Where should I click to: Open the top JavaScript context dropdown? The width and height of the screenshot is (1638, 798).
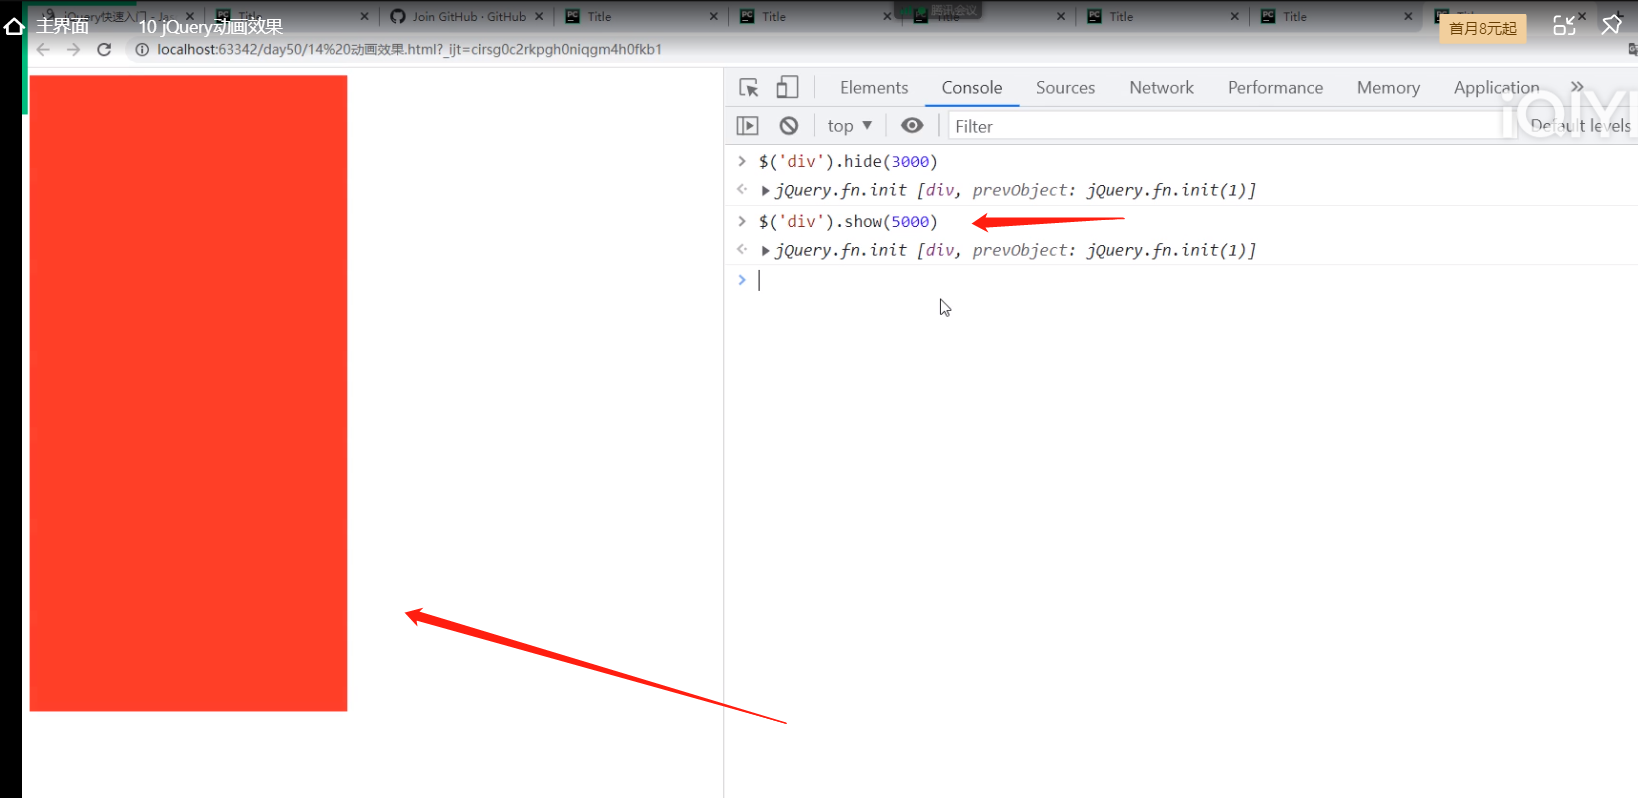(x=850, y=126)
